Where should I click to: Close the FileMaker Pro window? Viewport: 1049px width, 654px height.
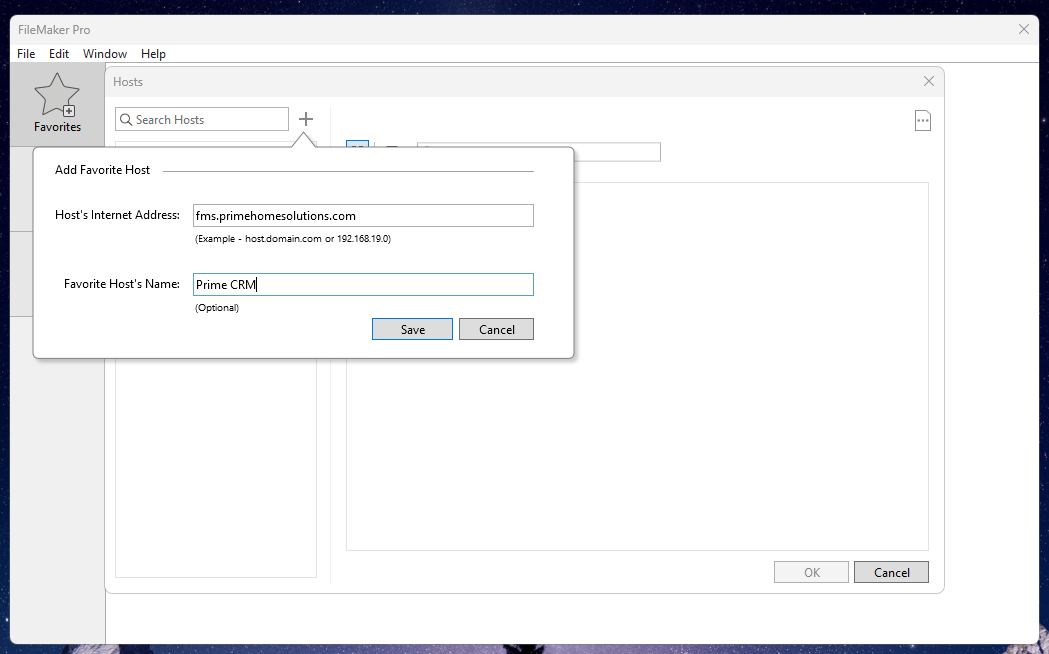click(1024, 29)
